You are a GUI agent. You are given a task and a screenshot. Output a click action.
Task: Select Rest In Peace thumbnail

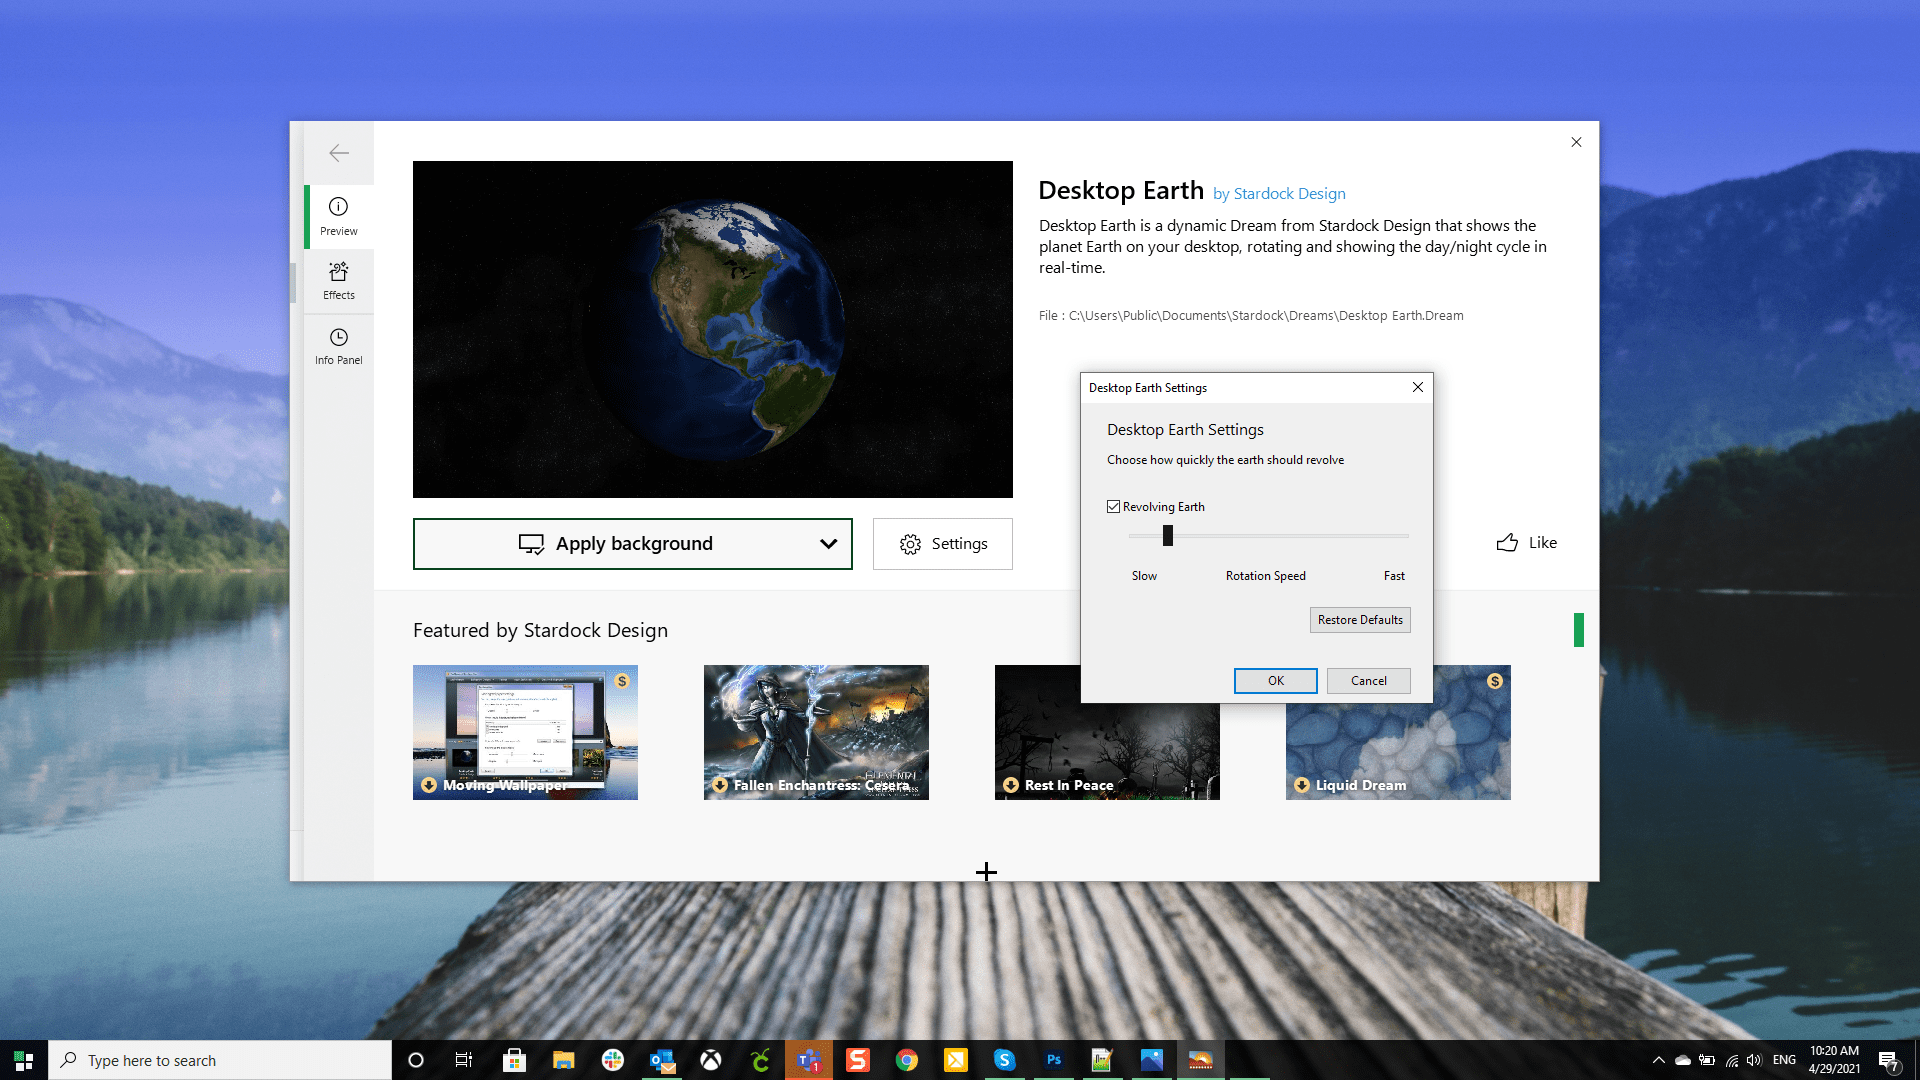[x=1106, y=732]
